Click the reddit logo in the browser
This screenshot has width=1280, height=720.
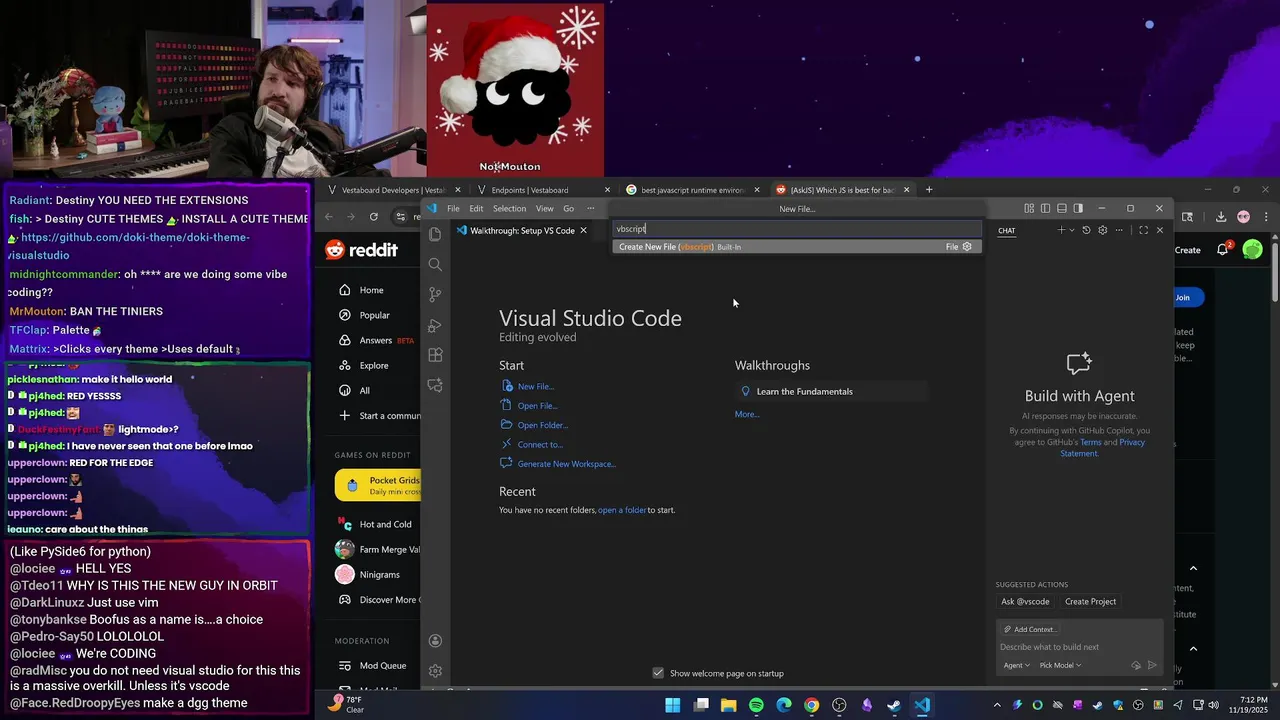point(361,250)
